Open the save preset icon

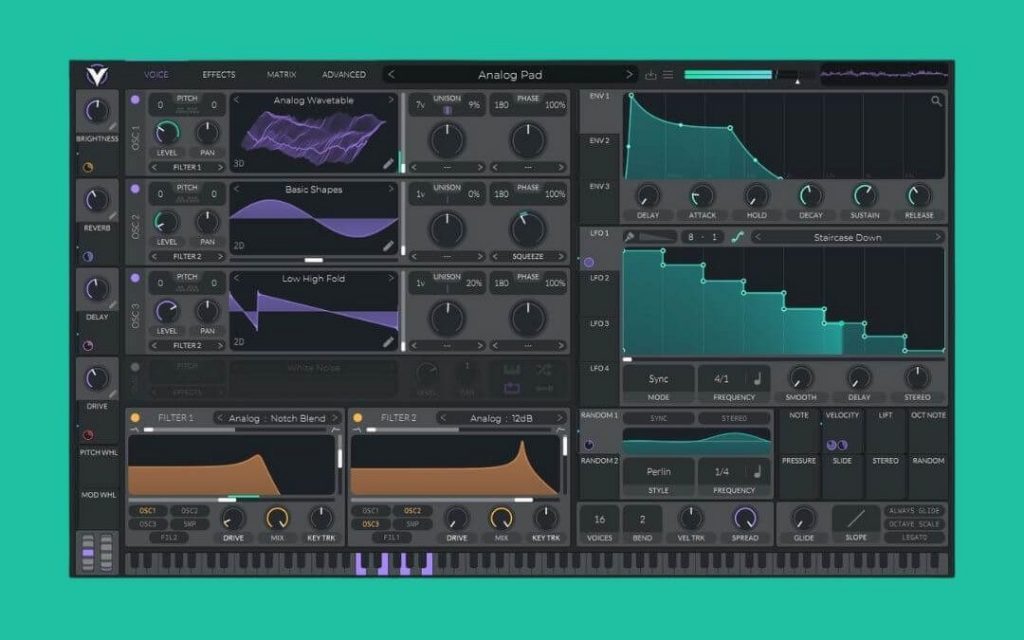651,73
